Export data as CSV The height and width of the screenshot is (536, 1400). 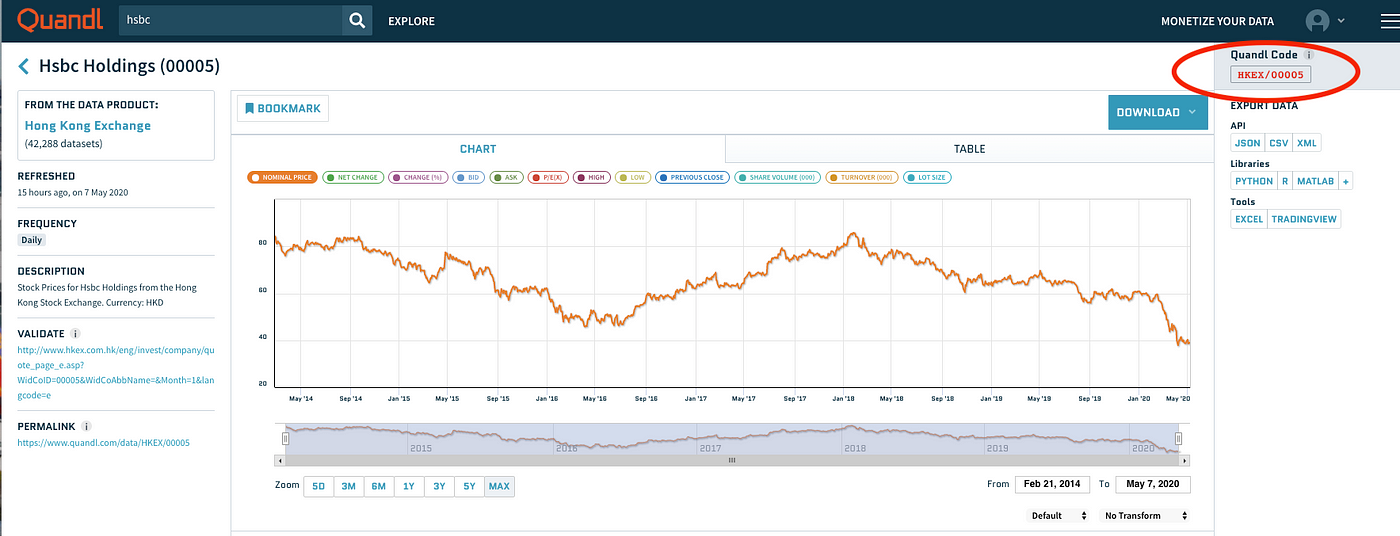1278,143
